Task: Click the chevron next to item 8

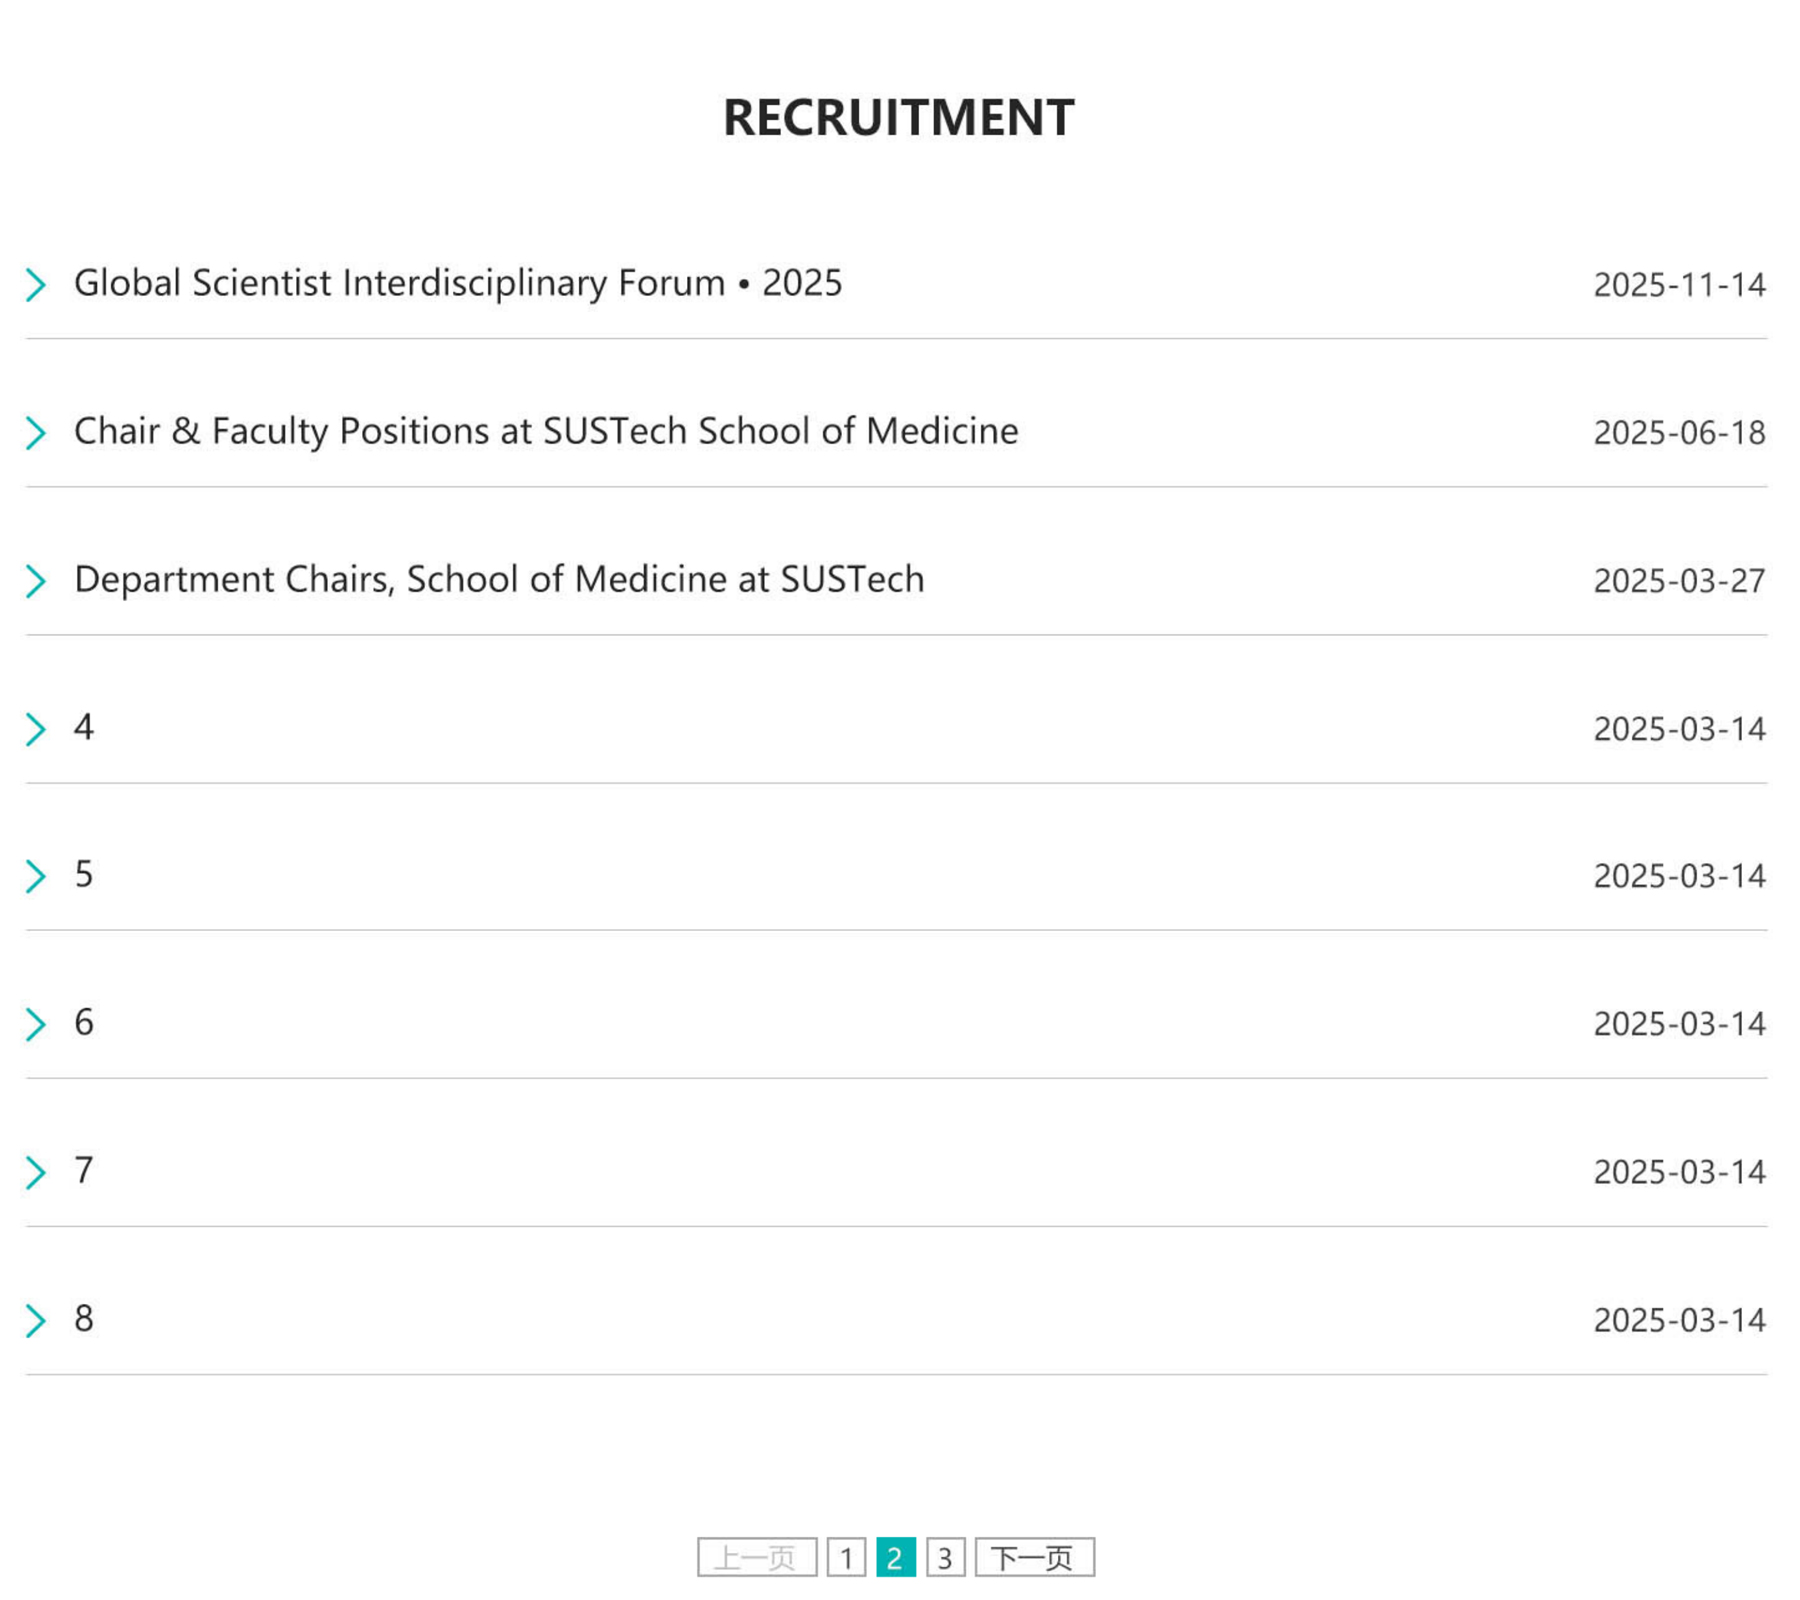Action: pyautogui.click(x=36, y=1320)
